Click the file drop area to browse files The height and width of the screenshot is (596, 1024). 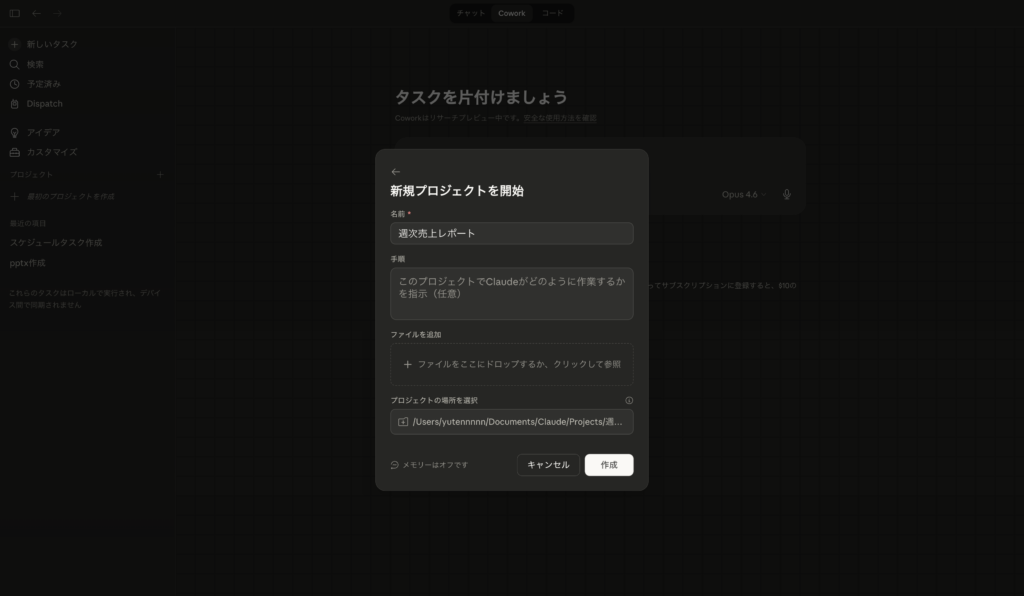pyautogui.click(x=511, y=364)
